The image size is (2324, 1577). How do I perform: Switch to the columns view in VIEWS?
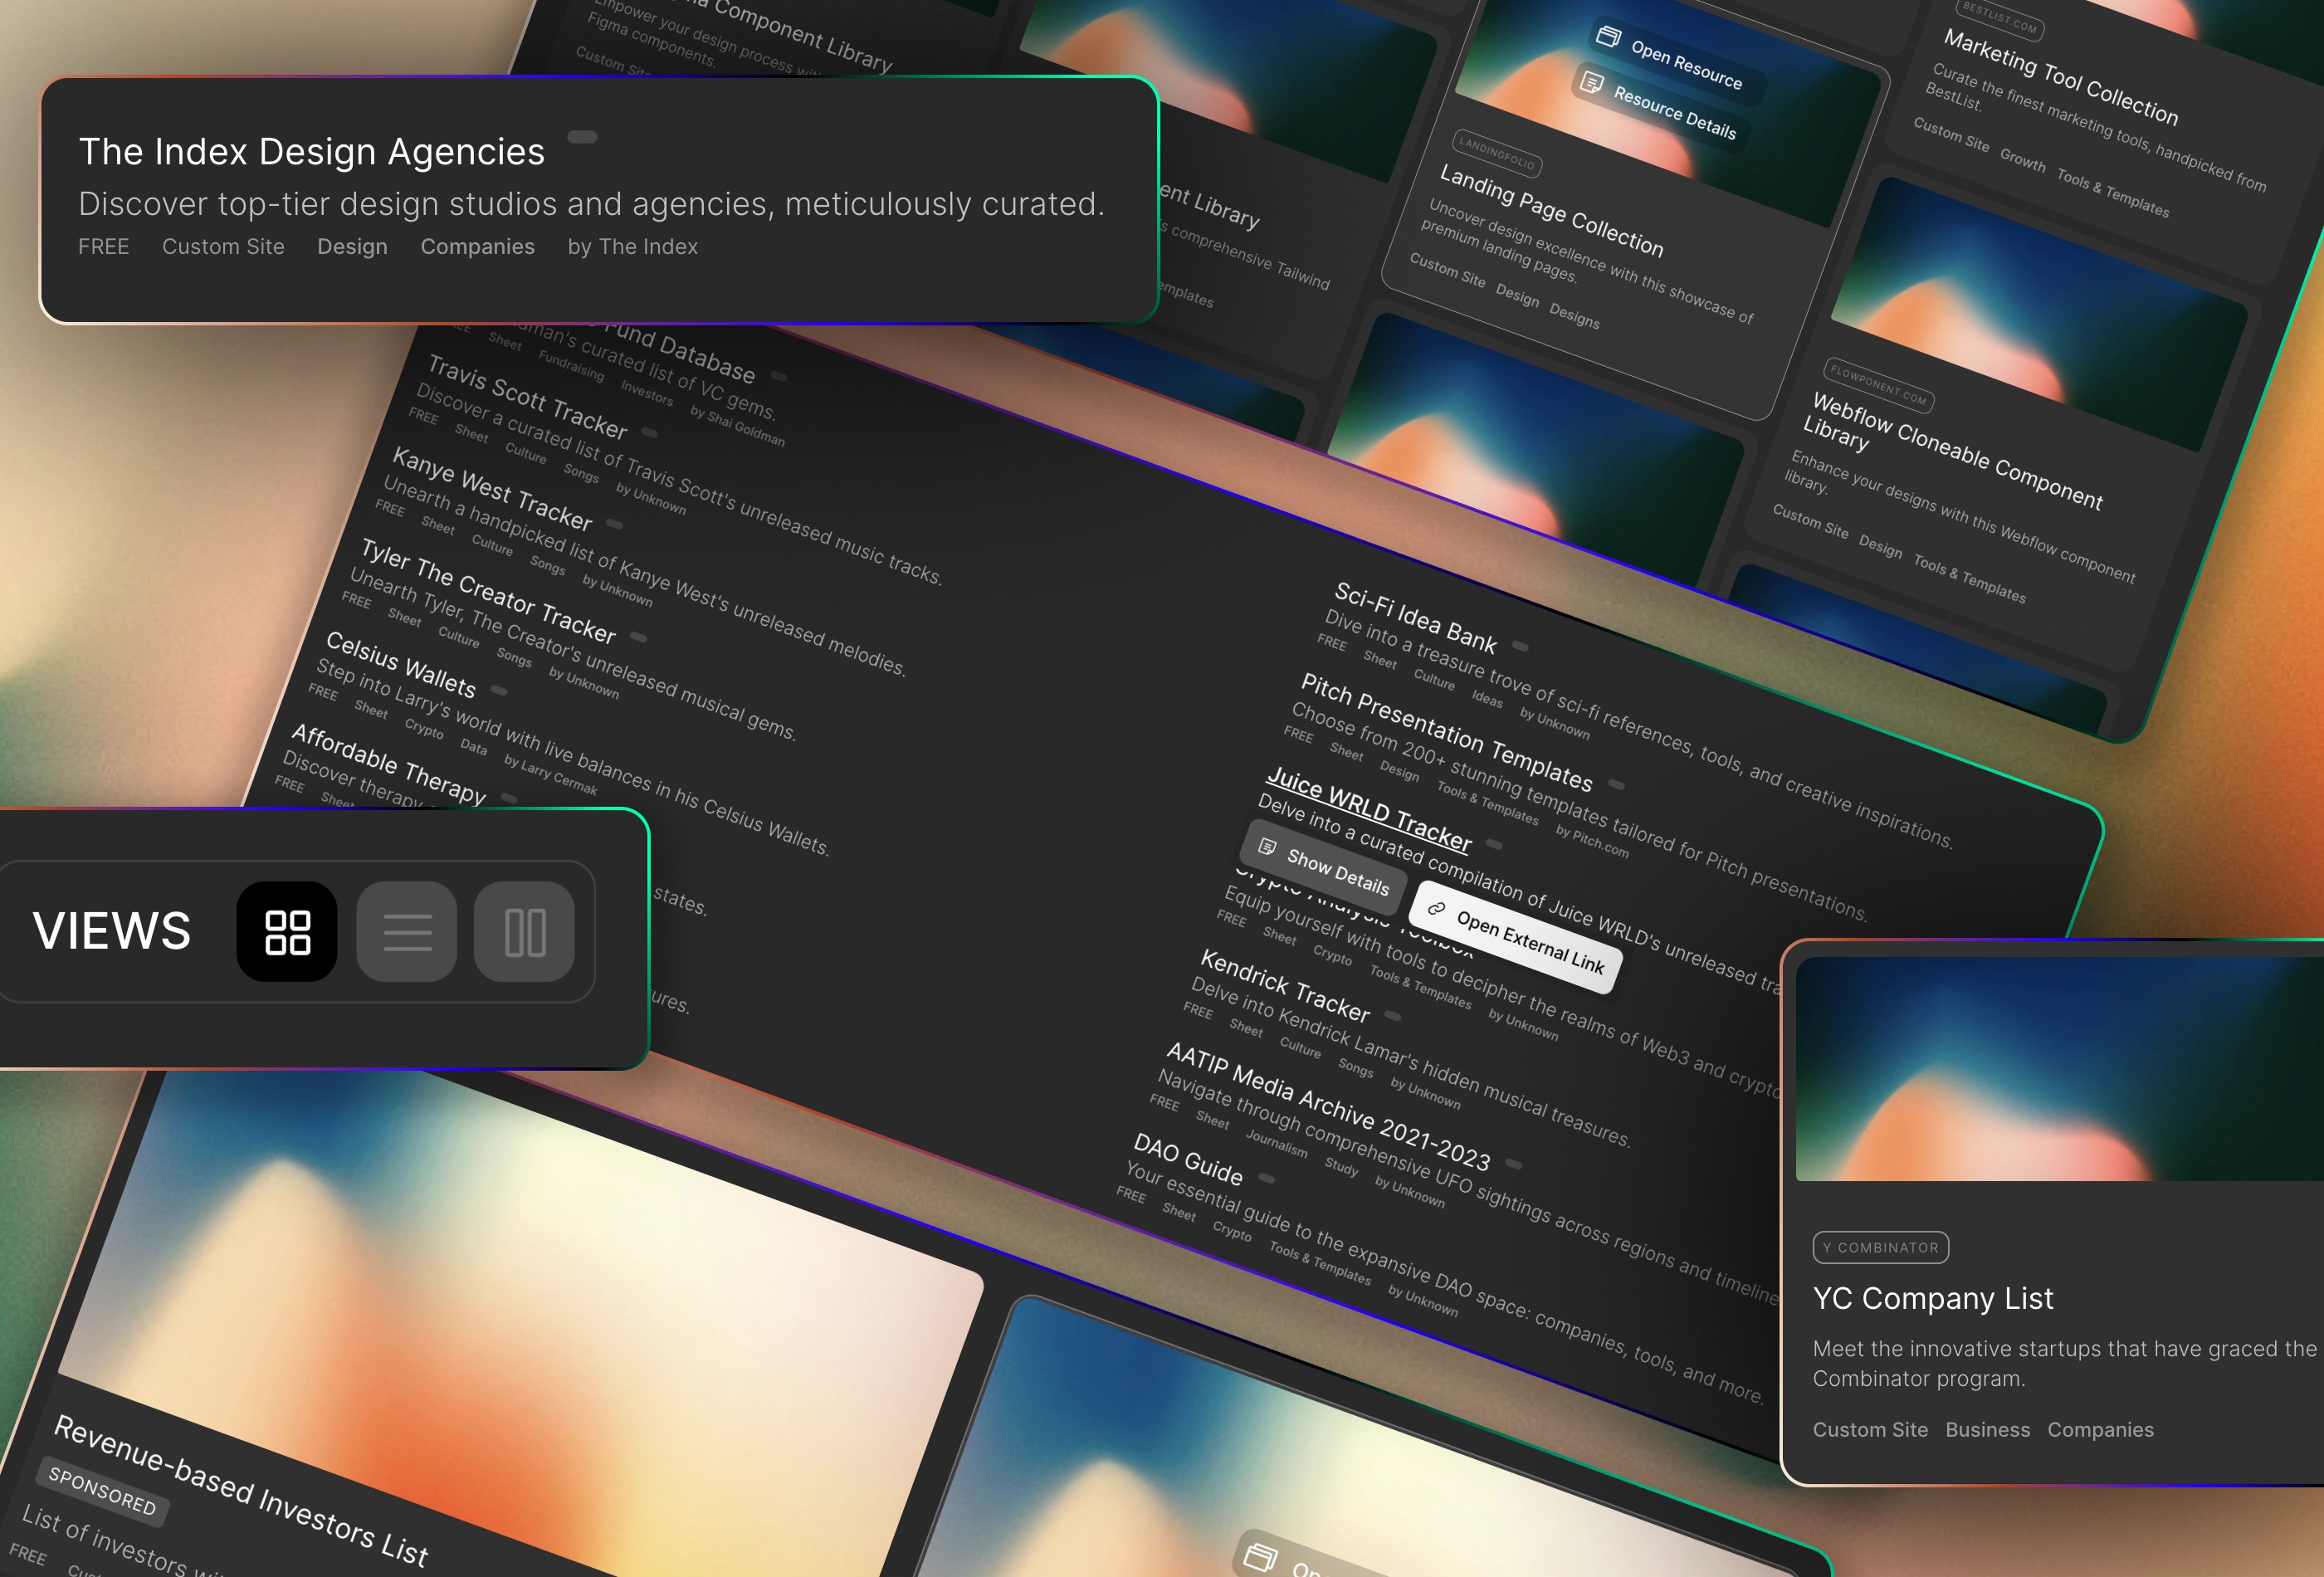click(x=525, y=931)
